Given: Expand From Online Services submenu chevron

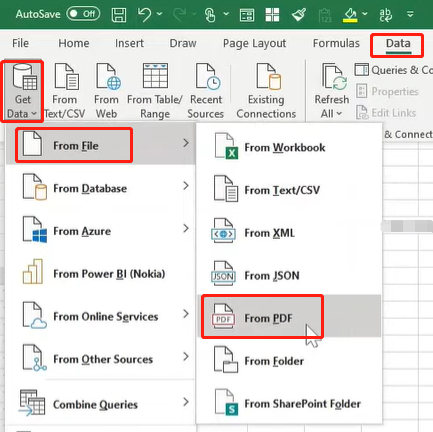Looking at the screenshot, I should pos(186,314).
